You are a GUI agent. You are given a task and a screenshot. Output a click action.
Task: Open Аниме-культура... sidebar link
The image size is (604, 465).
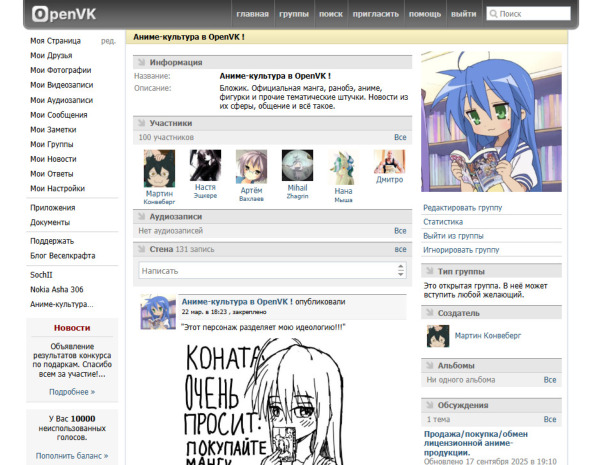[x=62, y=304]
